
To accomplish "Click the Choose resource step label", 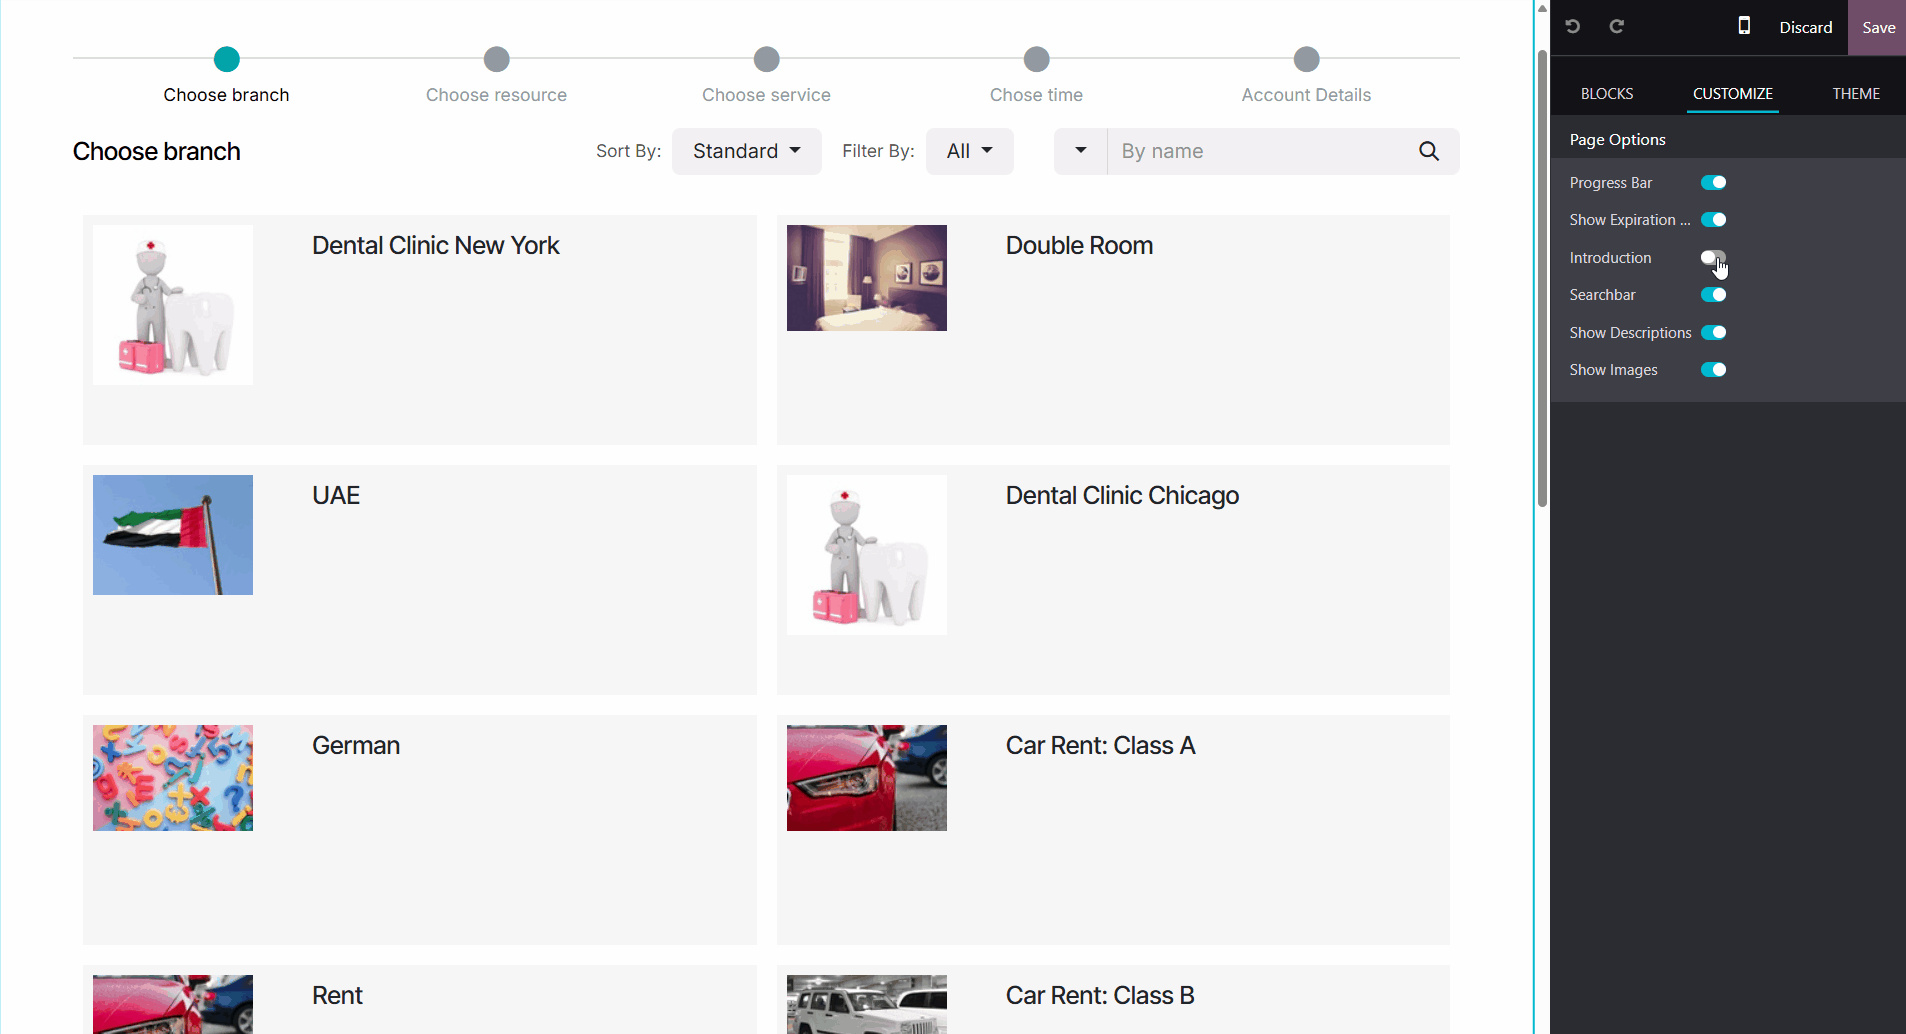I will click(497, 95).
